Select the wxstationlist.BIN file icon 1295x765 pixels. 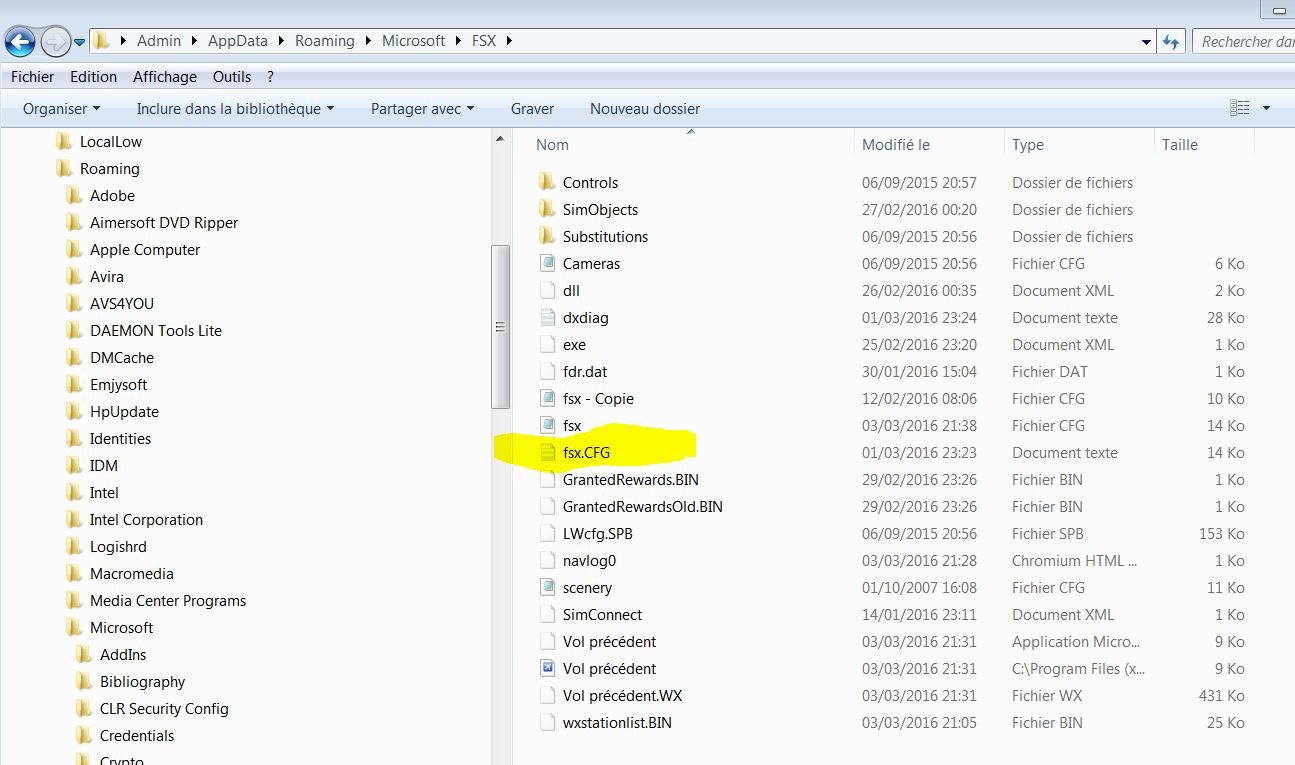(x=547, y=722)
